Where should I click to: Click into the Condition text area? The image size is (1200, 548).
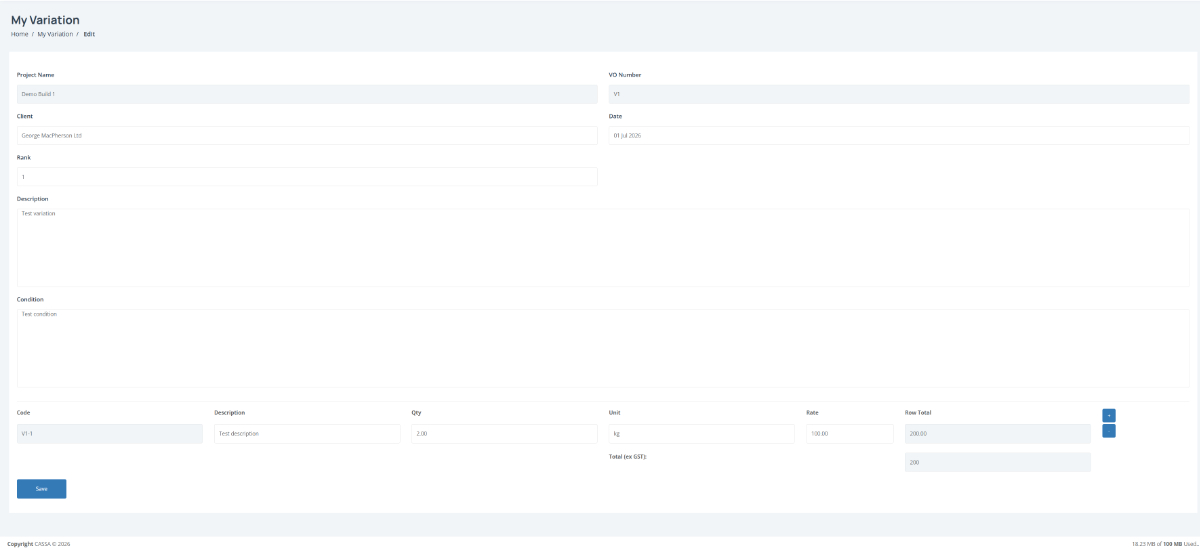click(x=603, y=348)
